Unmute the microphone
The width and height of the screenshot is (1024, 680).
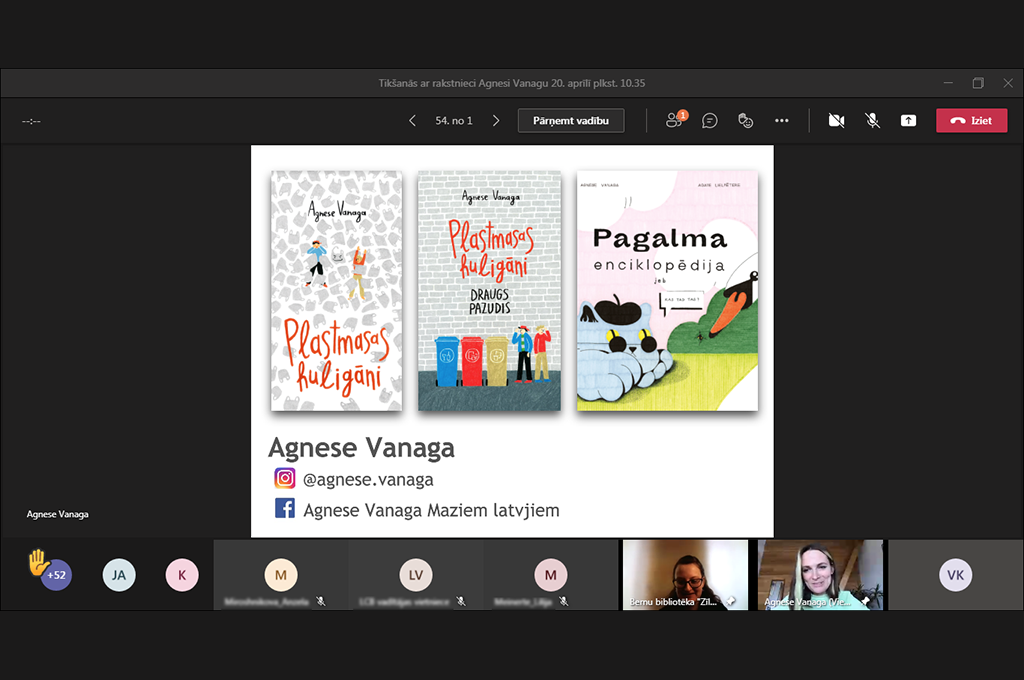872,121
